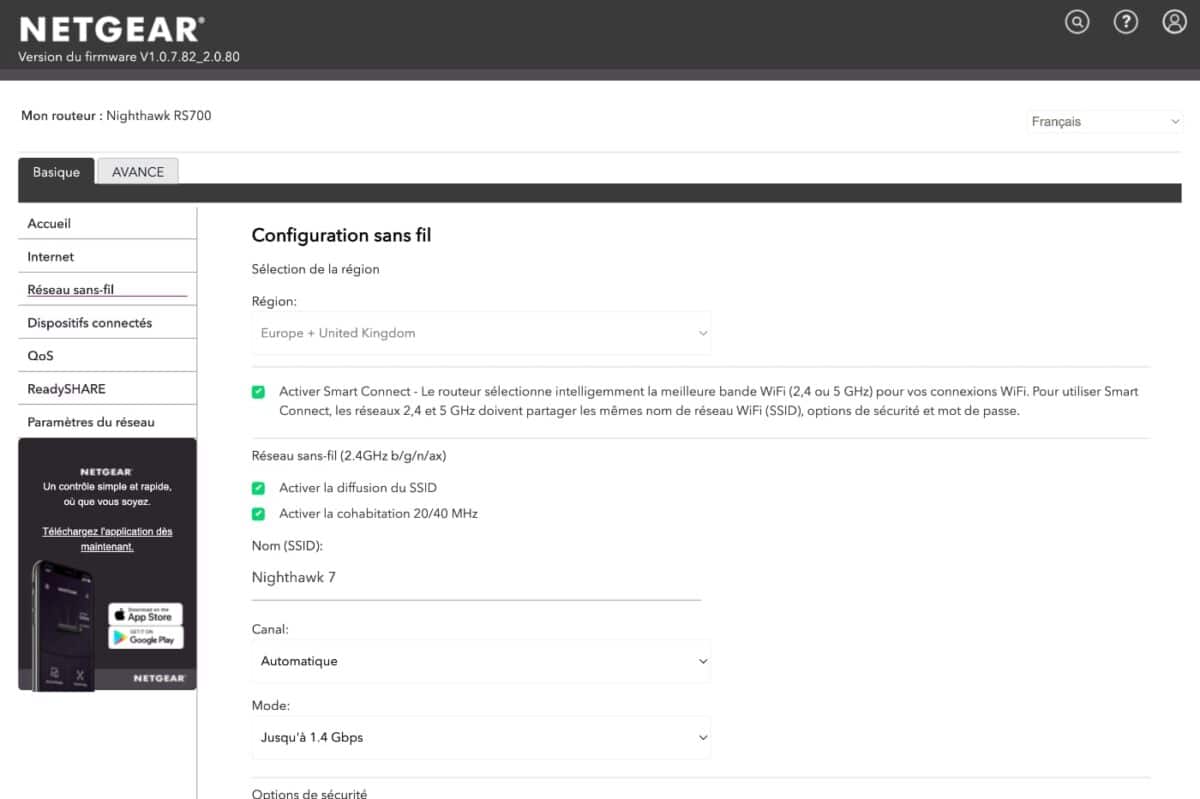Click the Configuration sans fil heading
This screenshot has width=1200, height=799.
[341, 236]
